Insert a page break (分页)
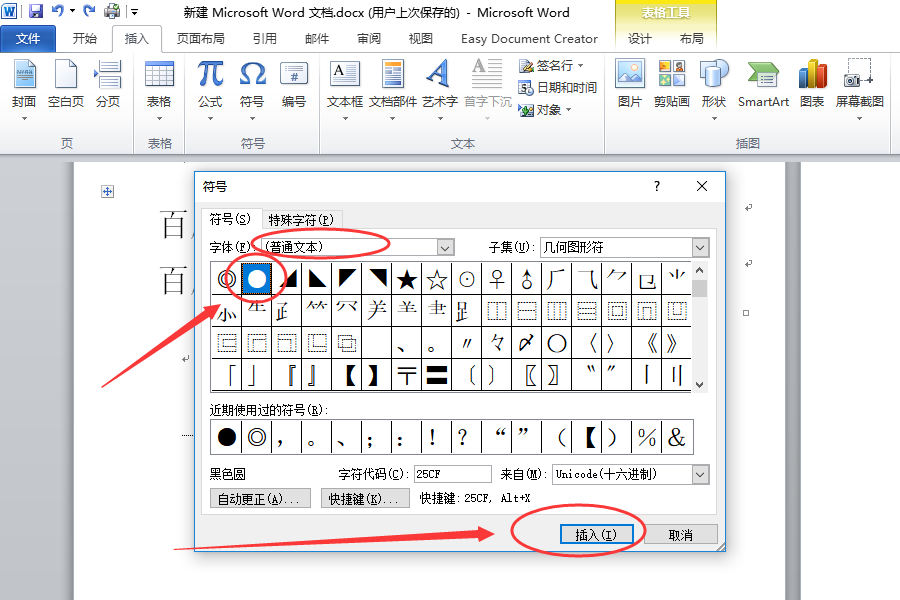Image resolution: width=900 pixels, height=600 pixels. 108,84
